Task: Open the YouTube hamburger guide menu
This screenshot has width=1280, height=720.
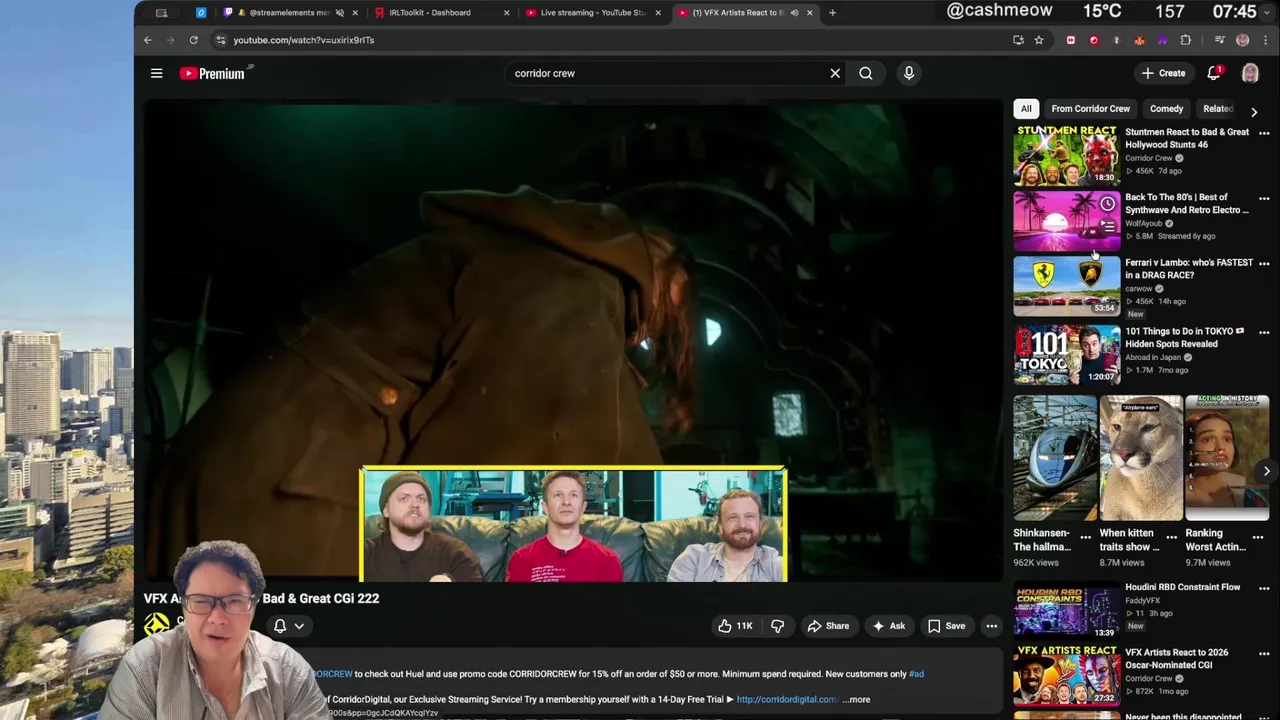Action: (x=156, y=73)
